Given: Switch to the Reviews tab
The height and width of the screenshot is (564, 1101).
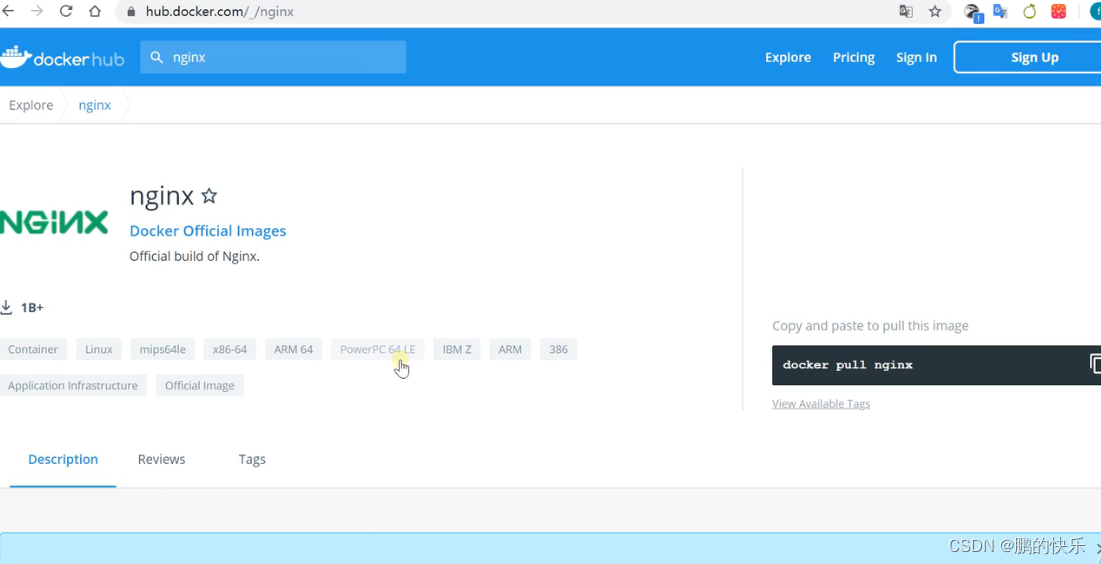Looking at the screenshot, I should [161, 459].
